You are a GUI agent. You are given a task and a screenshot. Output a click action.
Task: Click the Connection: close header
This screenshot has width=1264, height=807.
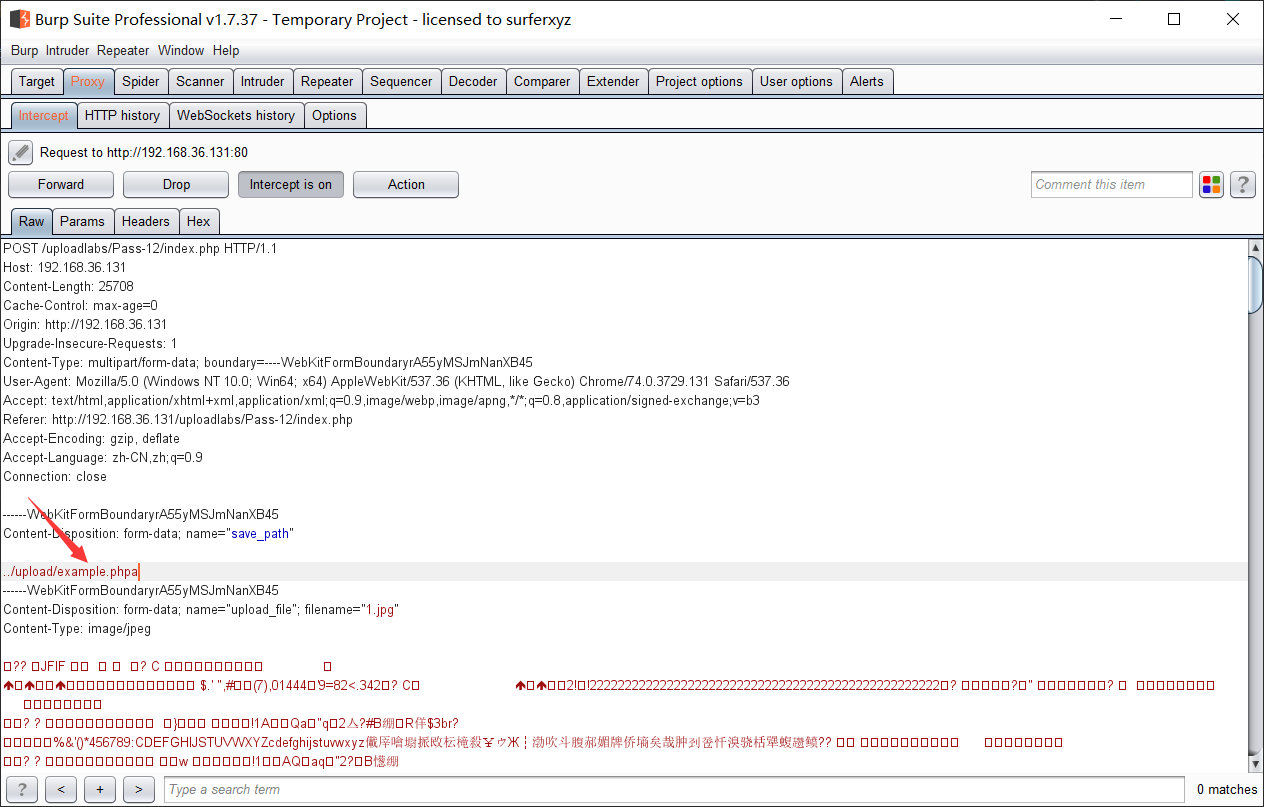(x=55, y=476)
